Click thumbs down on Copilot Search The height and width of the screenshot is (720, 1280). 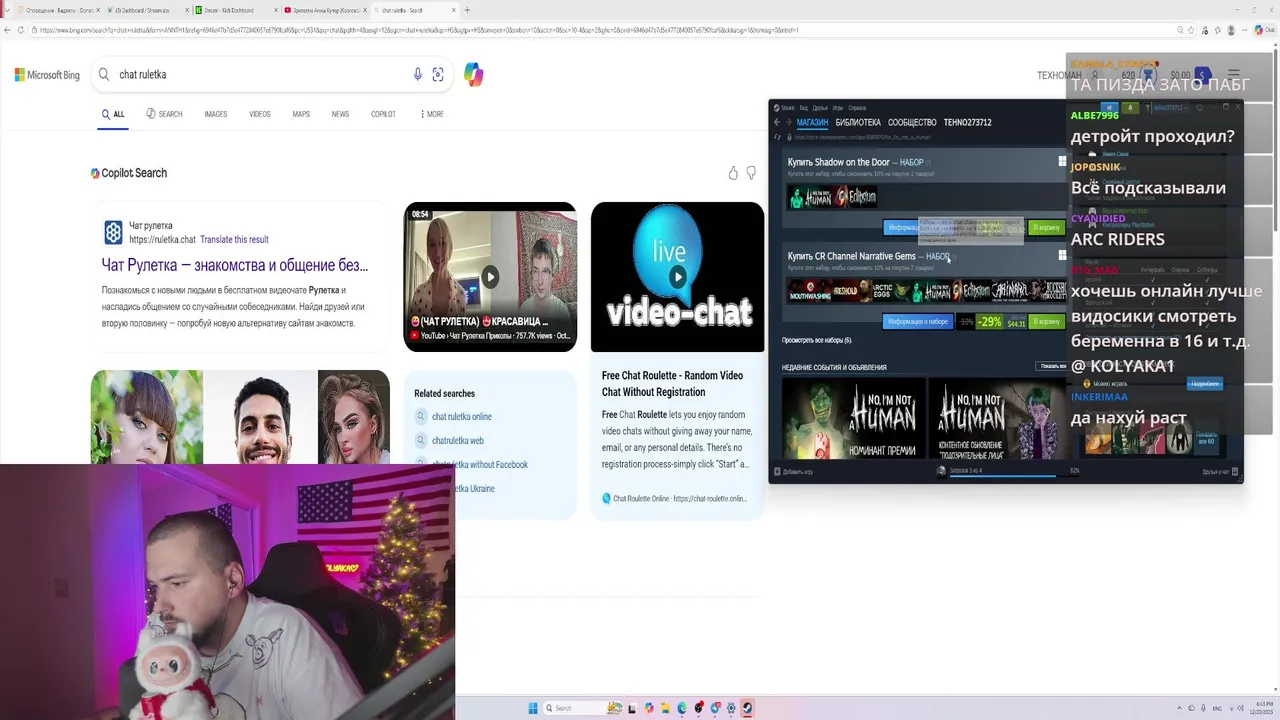751,173
